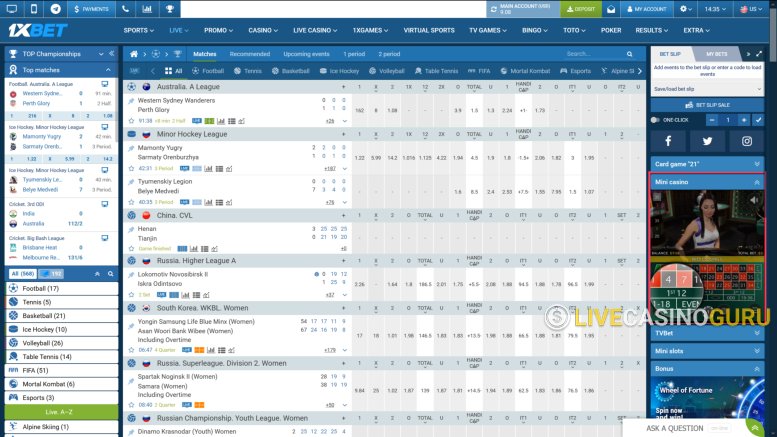Click the Deposit button

click(x=581, y=9)
